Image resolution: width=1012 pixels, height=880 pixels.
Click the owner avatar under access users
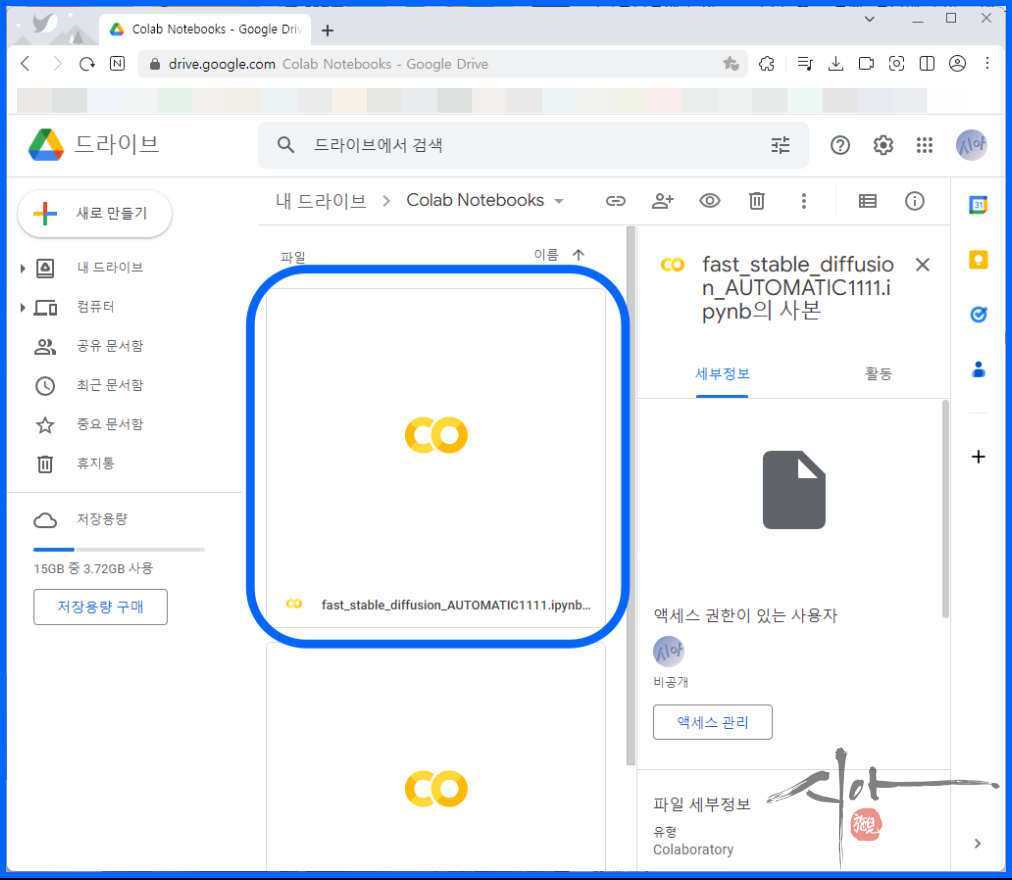pos(669,651)
